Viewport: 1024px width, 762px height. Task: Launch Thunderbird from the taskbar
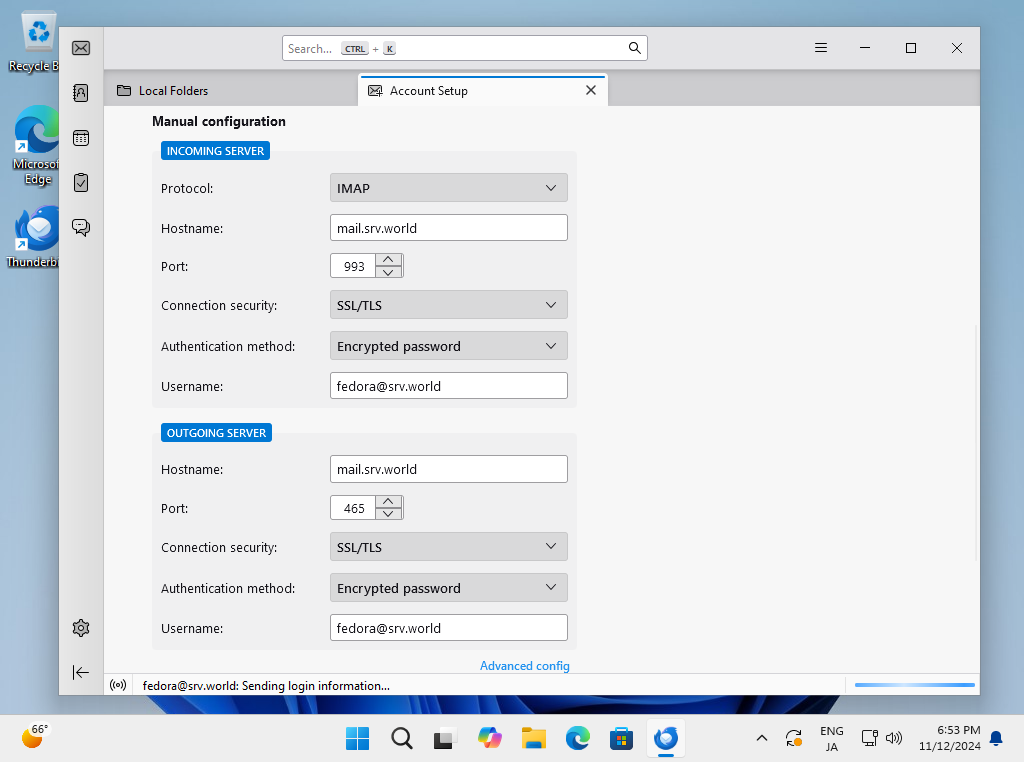pos(665,738)
